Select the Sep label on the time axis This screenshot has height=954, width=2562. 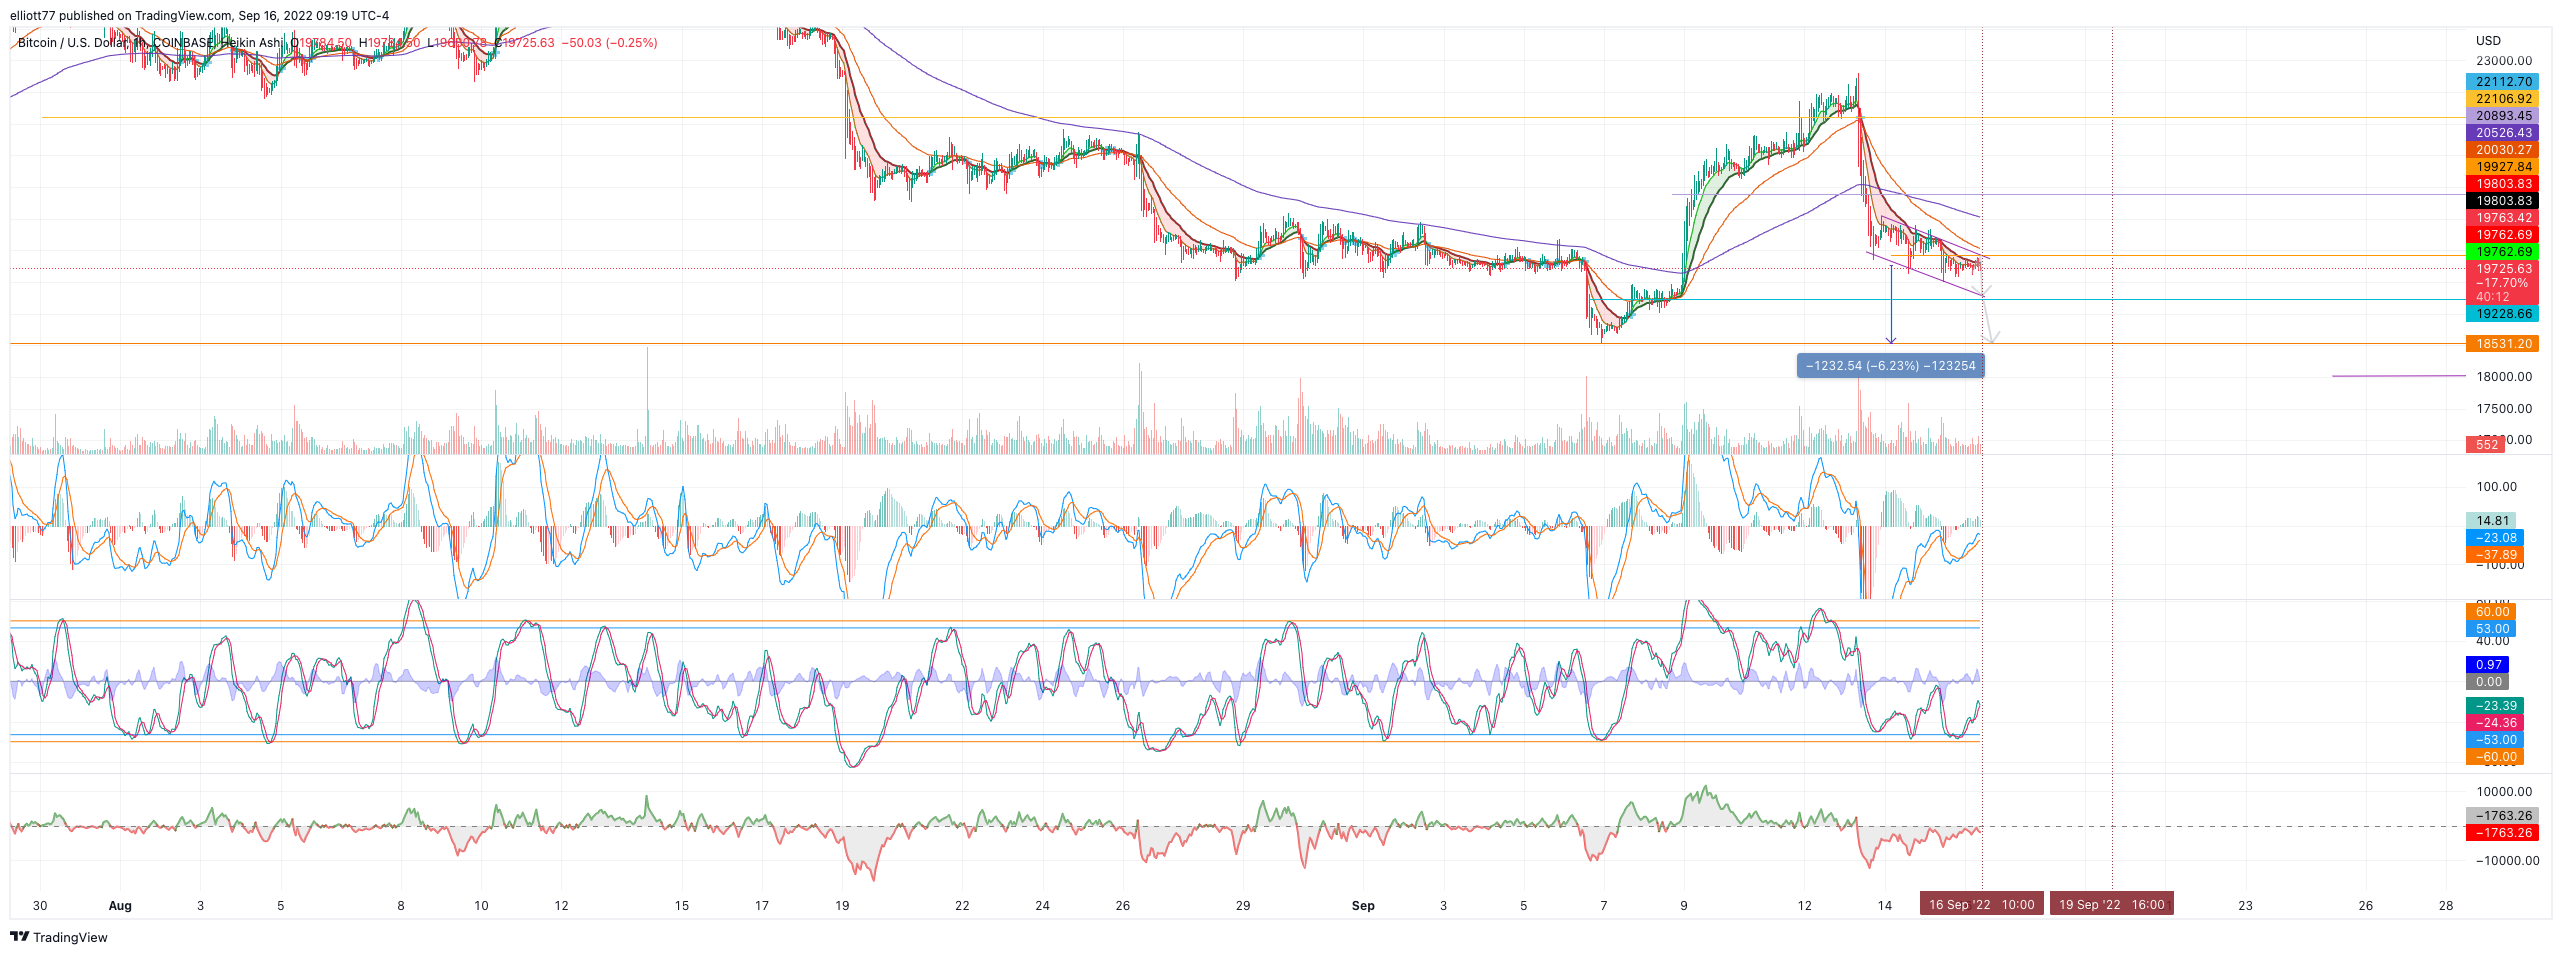click(x=1363, y=906)
